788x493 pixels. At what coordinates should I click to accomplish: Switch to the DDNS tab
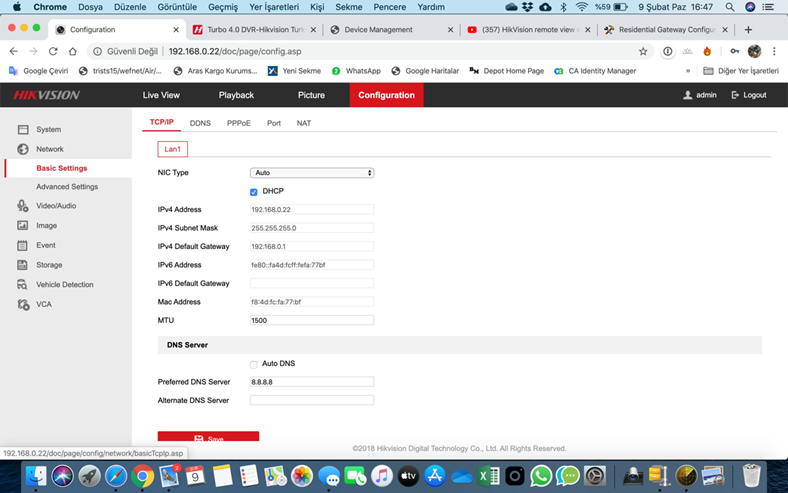click(200, 123)
